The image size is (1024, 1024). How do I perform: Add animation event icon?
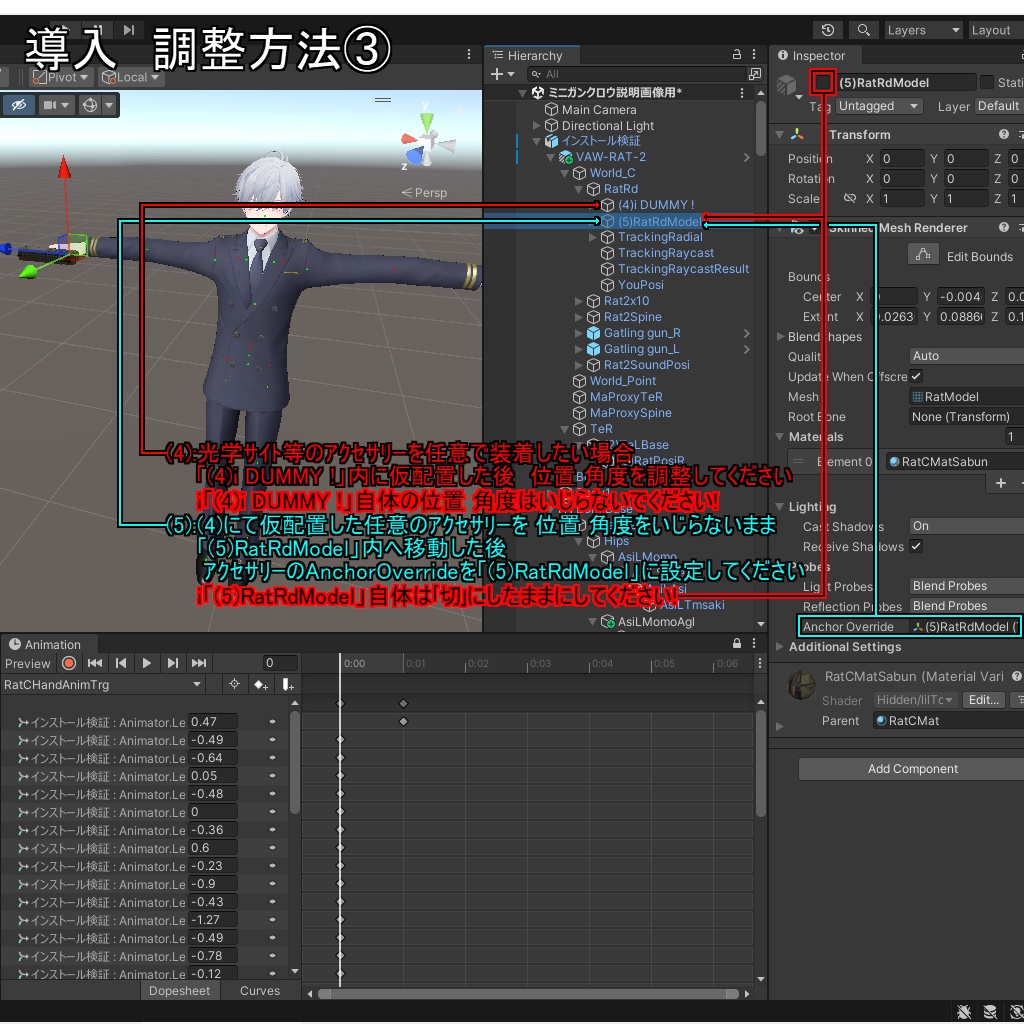click(x=287, y=684)
